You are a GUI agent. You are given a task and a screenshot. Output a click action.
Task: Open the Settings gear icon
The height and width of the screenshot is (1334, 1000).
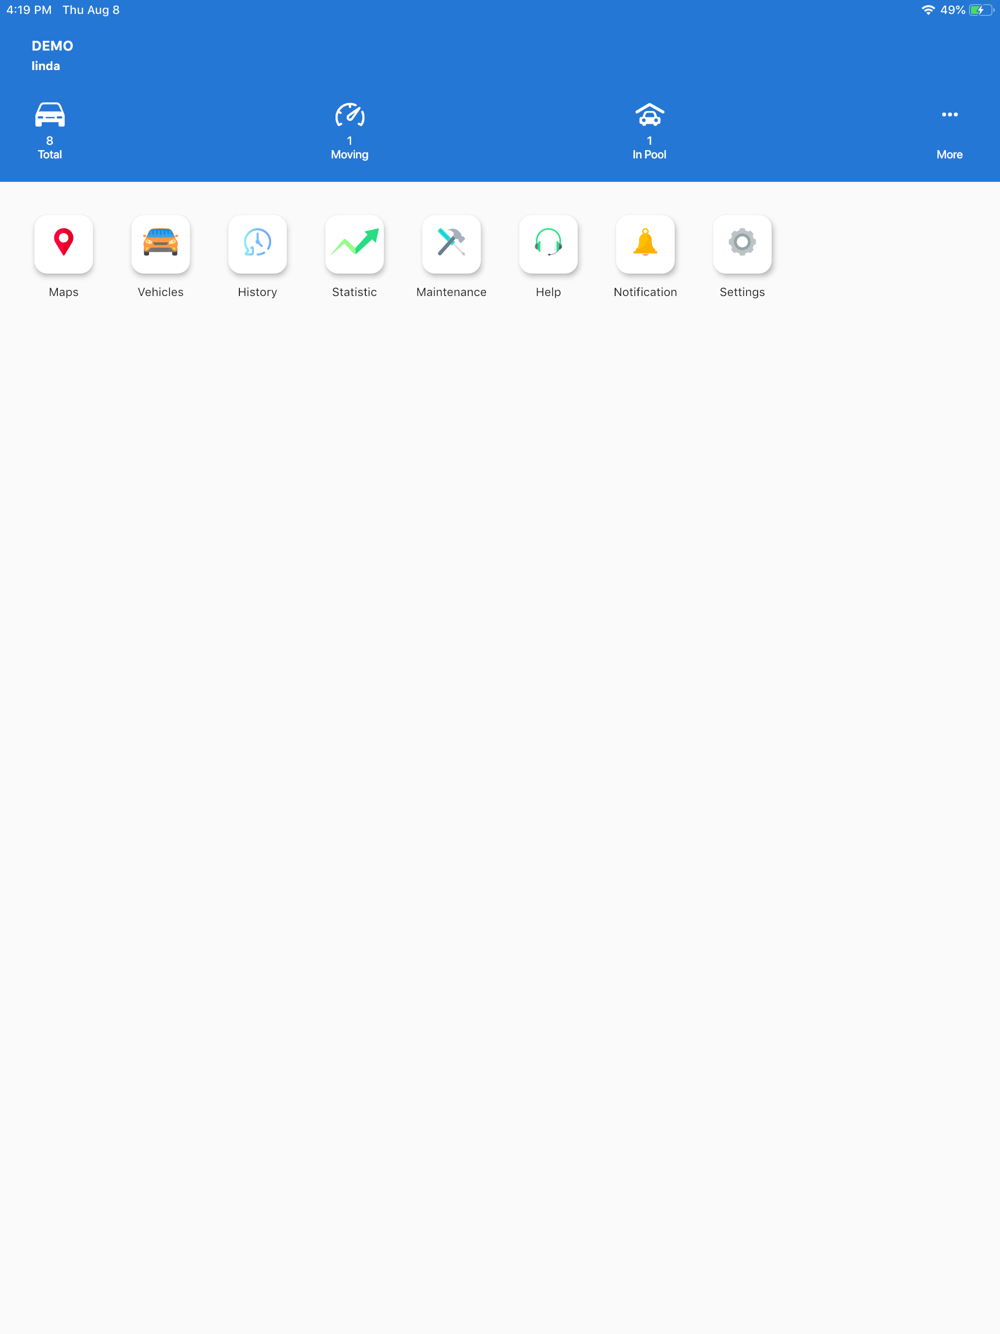coord(742,243)
